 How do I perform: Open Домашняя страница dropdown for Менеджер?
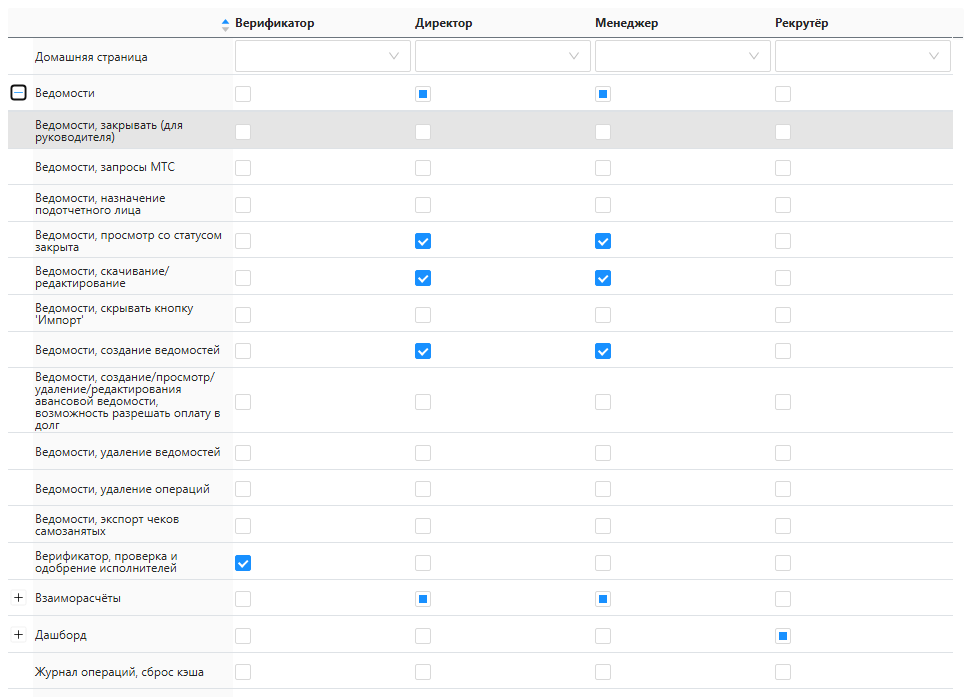(x=682, y=56)
